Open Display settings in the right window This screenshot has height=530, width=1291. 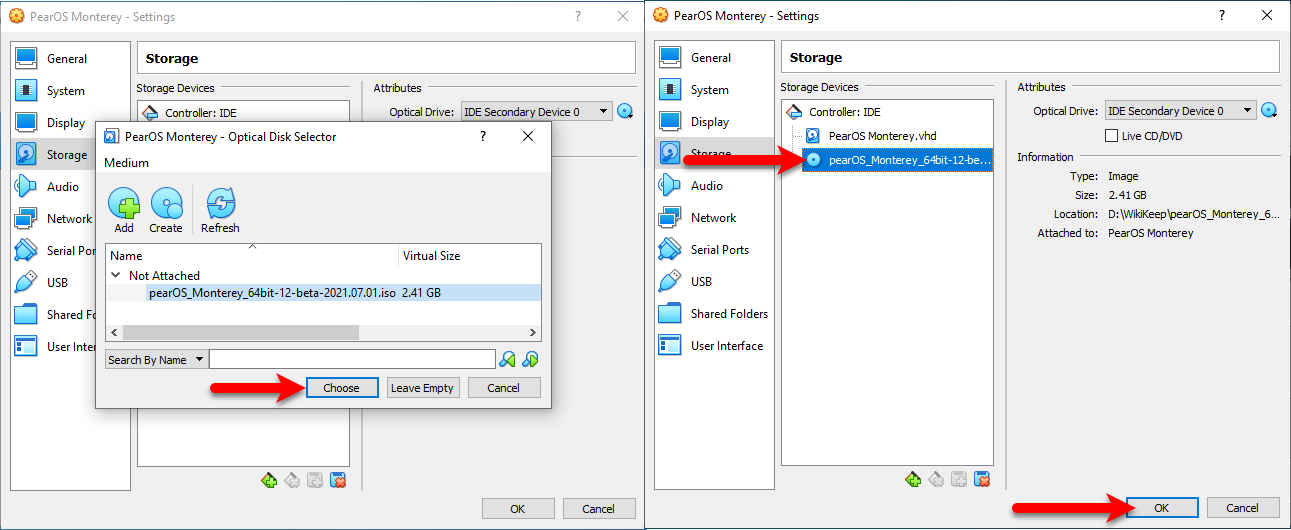pos(714,122)
